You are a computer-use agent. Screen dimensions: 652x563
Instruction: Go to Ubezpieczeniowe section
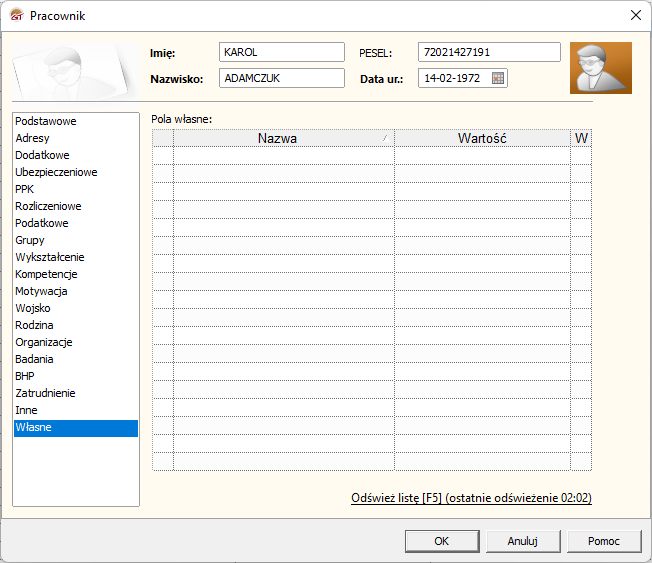[76, 172]
